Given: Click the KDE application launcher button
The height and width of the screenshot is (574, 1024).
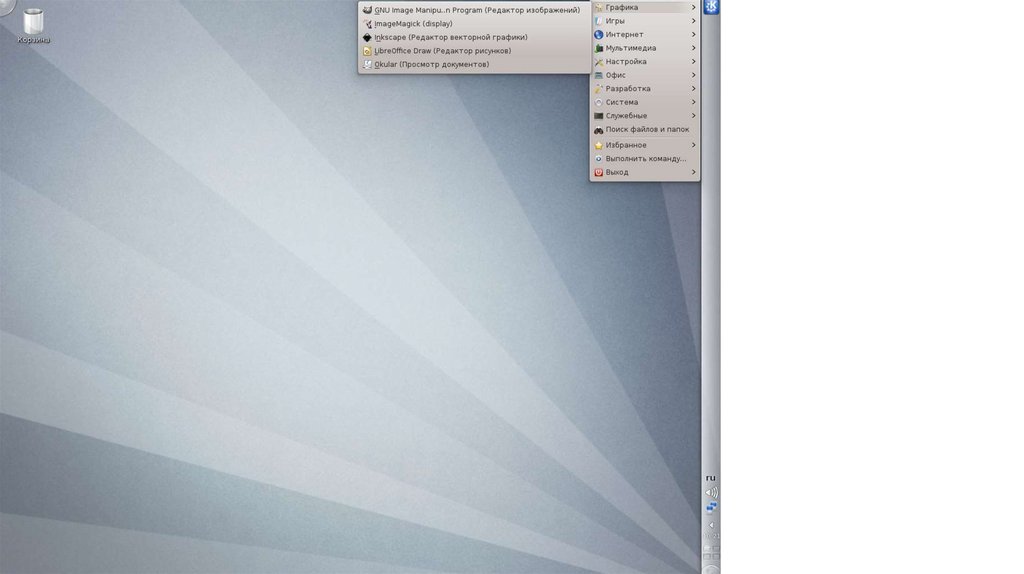Looking at the screenshot, I should (711, 8).
